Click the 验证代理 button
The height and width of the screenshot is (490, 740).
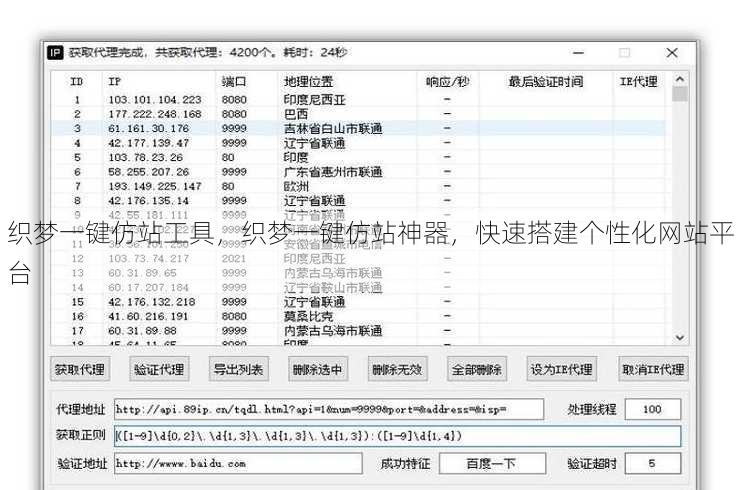[159, 369]
